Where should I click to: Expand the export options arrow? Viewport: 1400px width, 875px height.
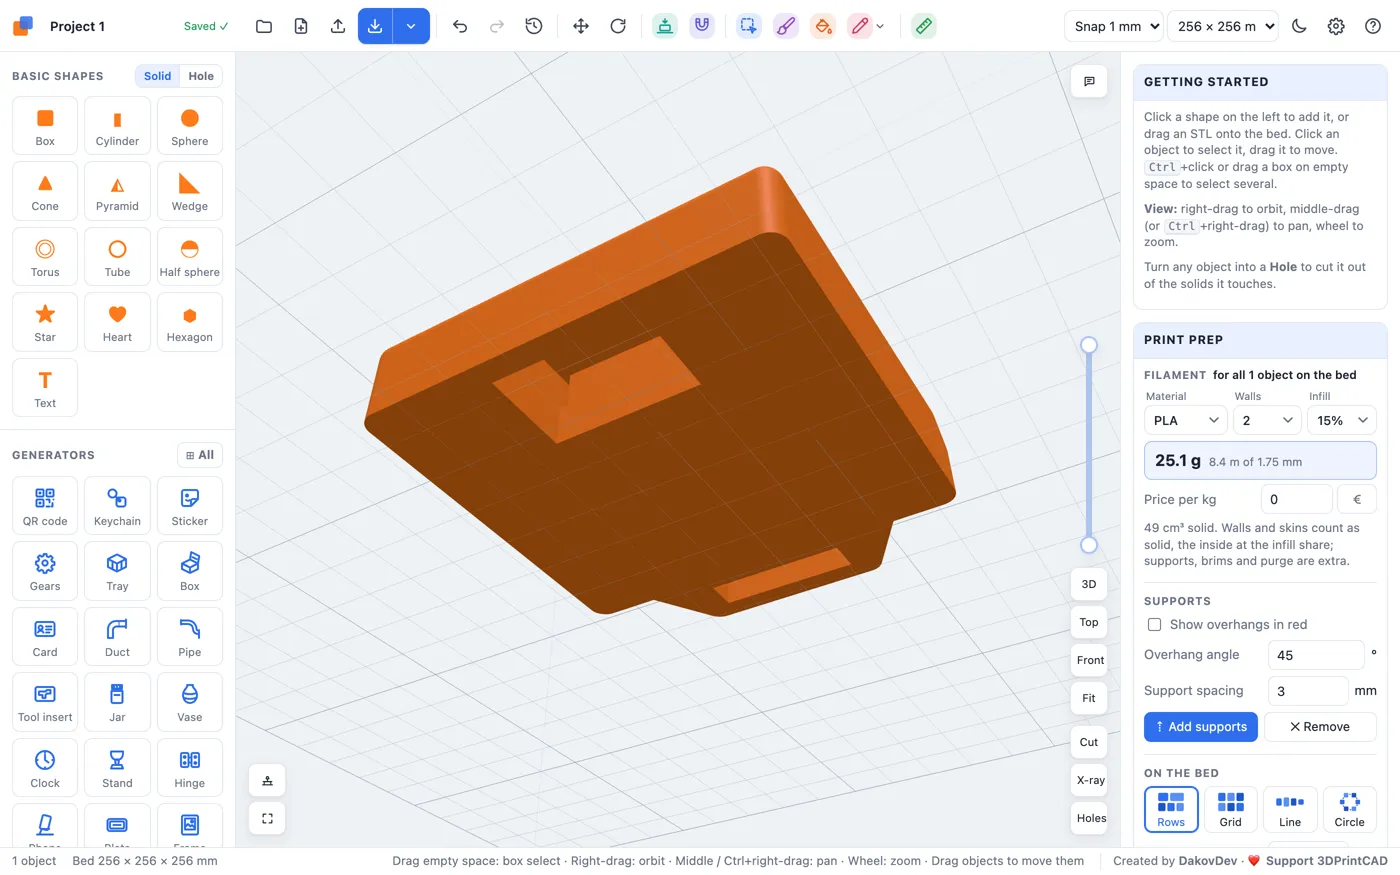[411, 26]
